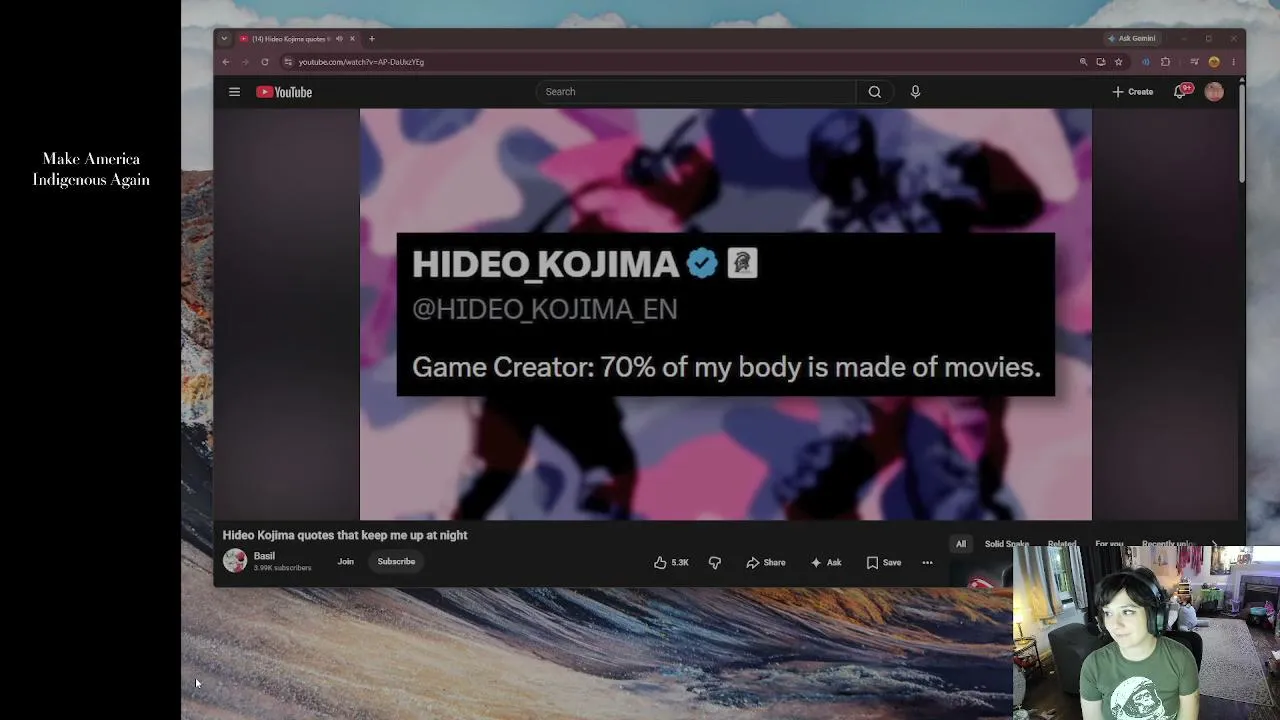
Task: Click the search magnifier button
Action: (875, 92)
